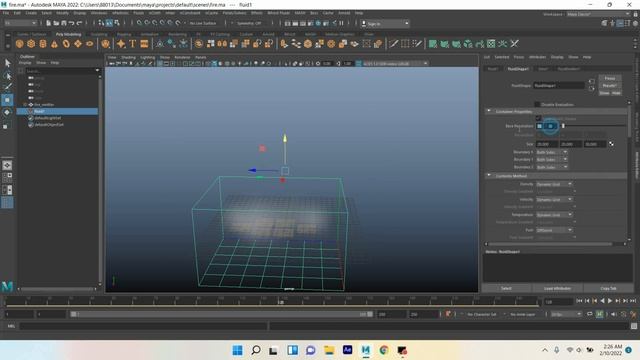Create a polygon cylinder from the shelf
Screen dimensions: 640x360
pyautogui.click(x=43, y=44)
